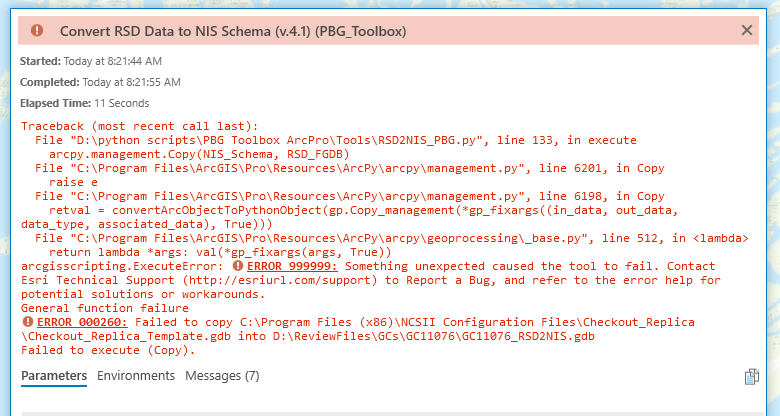Click the Traceback (most recent call last) line

point(139,126)
